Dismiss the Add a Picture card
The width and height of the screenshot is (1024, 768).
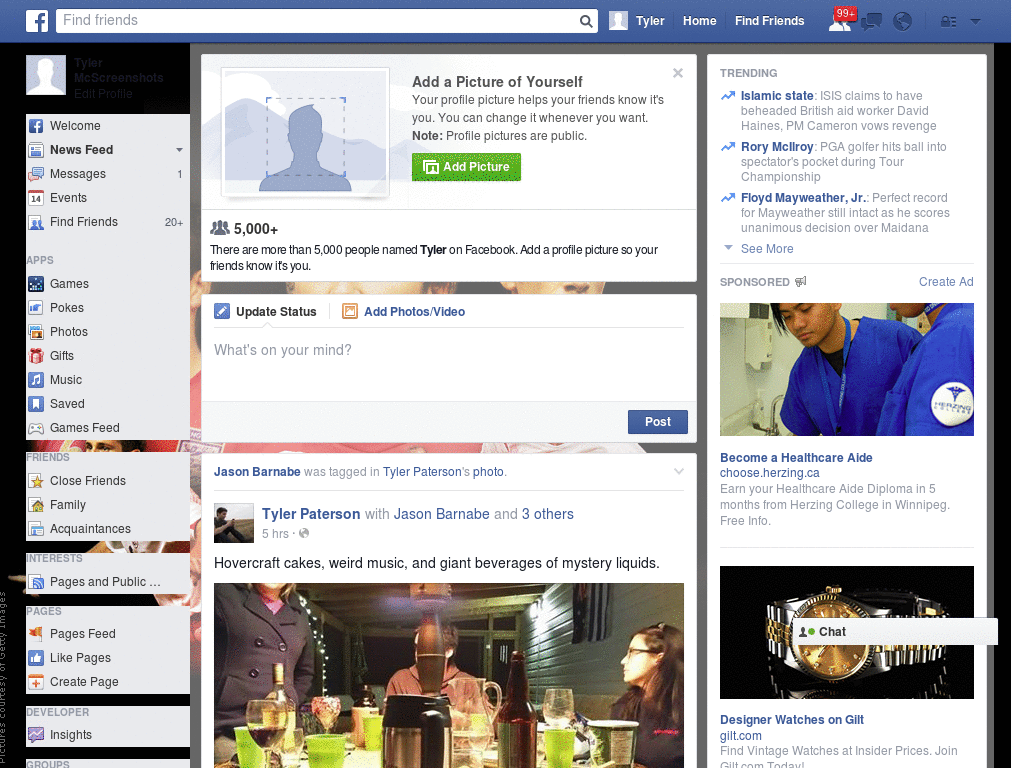click(x=678, y=73)
